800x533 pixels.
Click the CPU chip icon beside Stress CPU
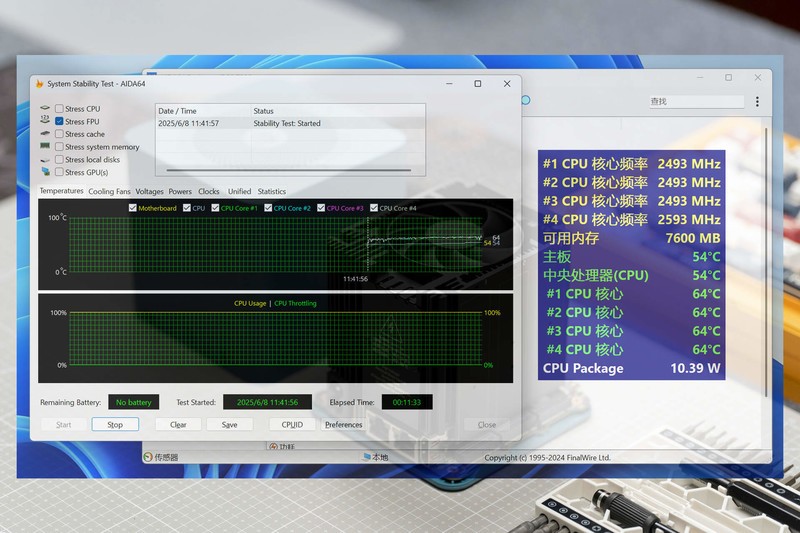click(45, 109)
